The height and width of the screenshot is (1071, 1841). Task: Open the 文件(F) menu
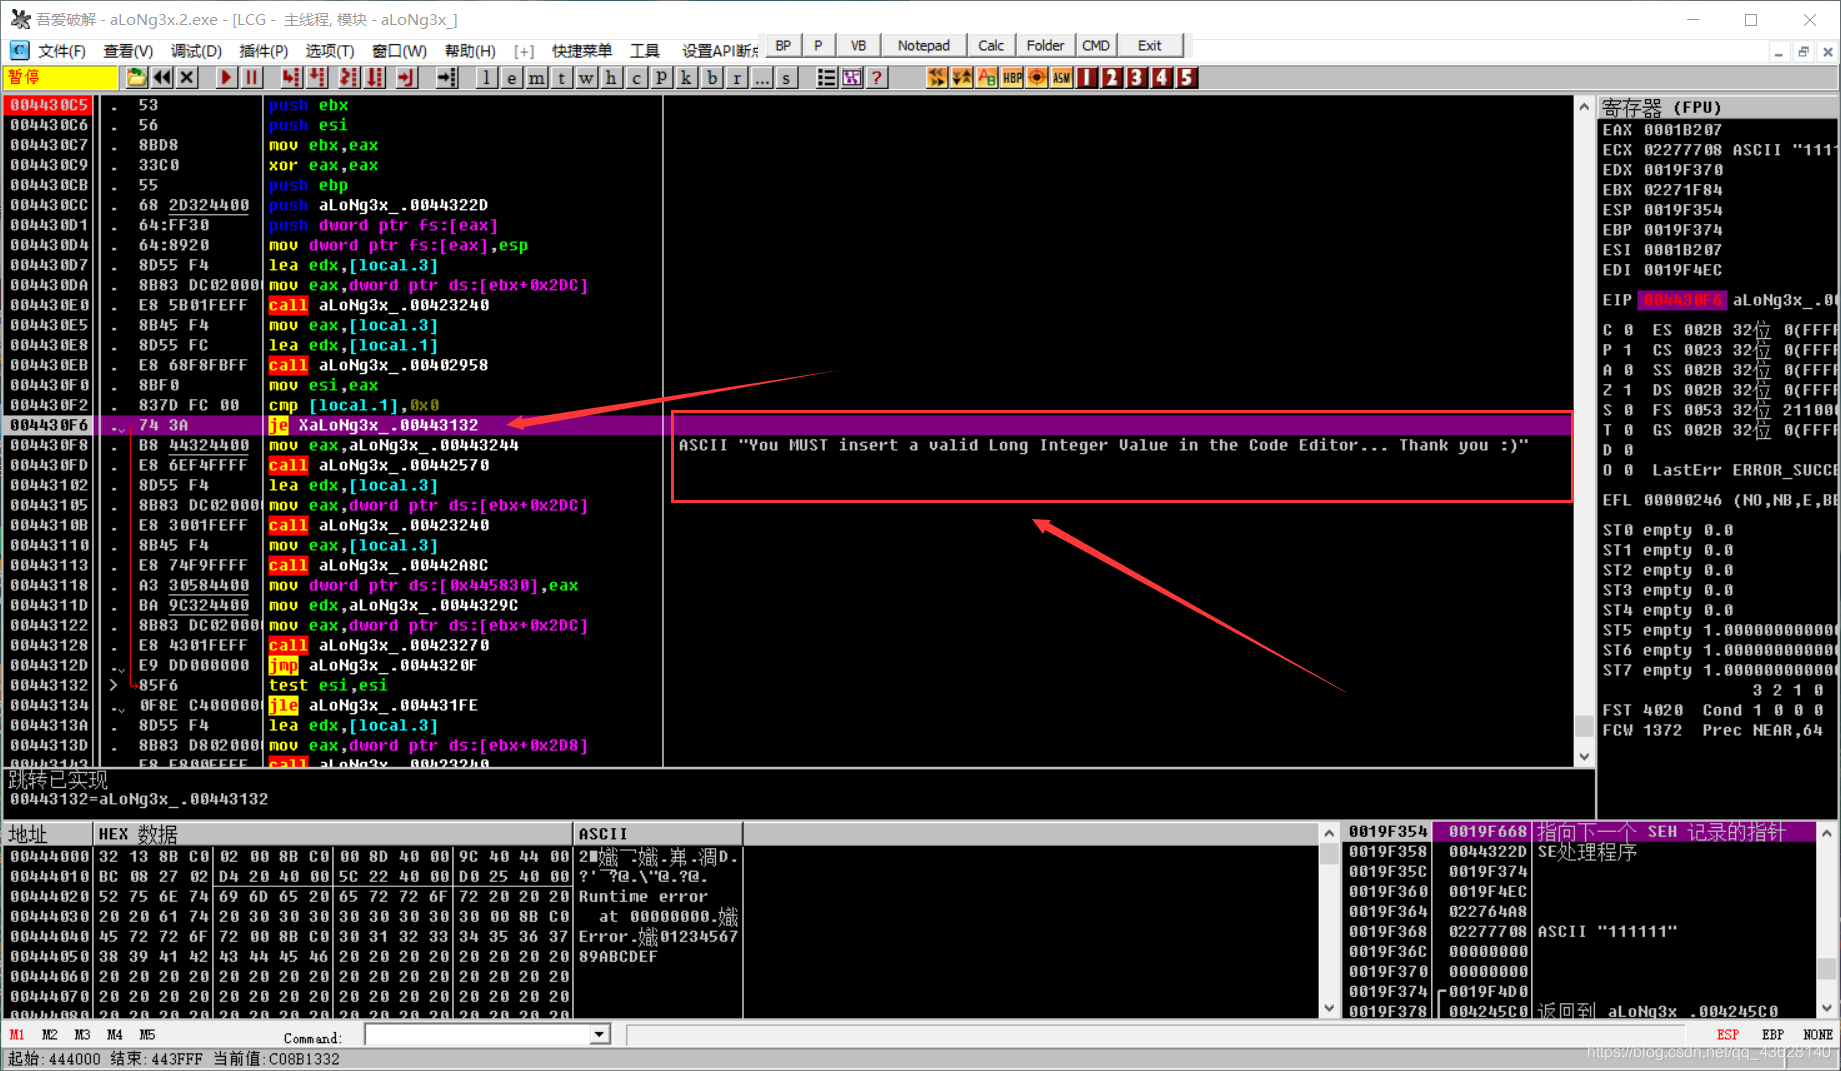pyautogui.click(x=61, y=50)
